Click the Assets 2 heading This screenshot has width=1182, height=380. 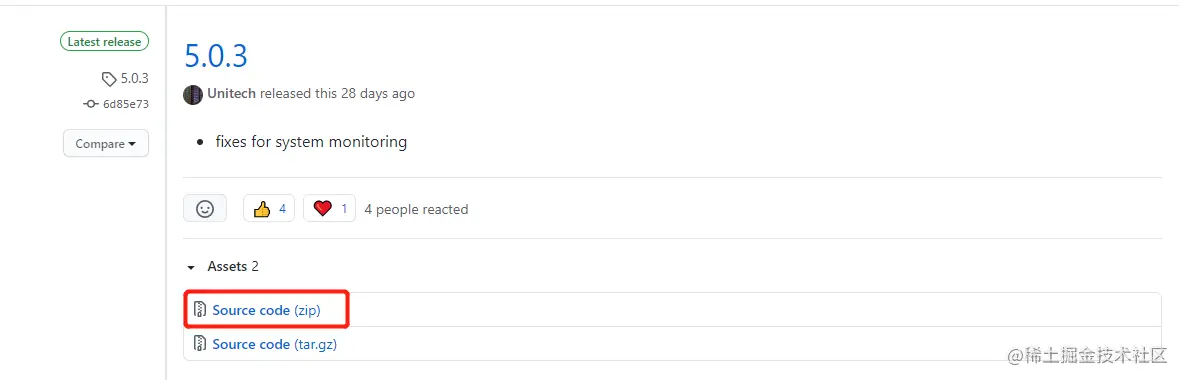(233, 266)
